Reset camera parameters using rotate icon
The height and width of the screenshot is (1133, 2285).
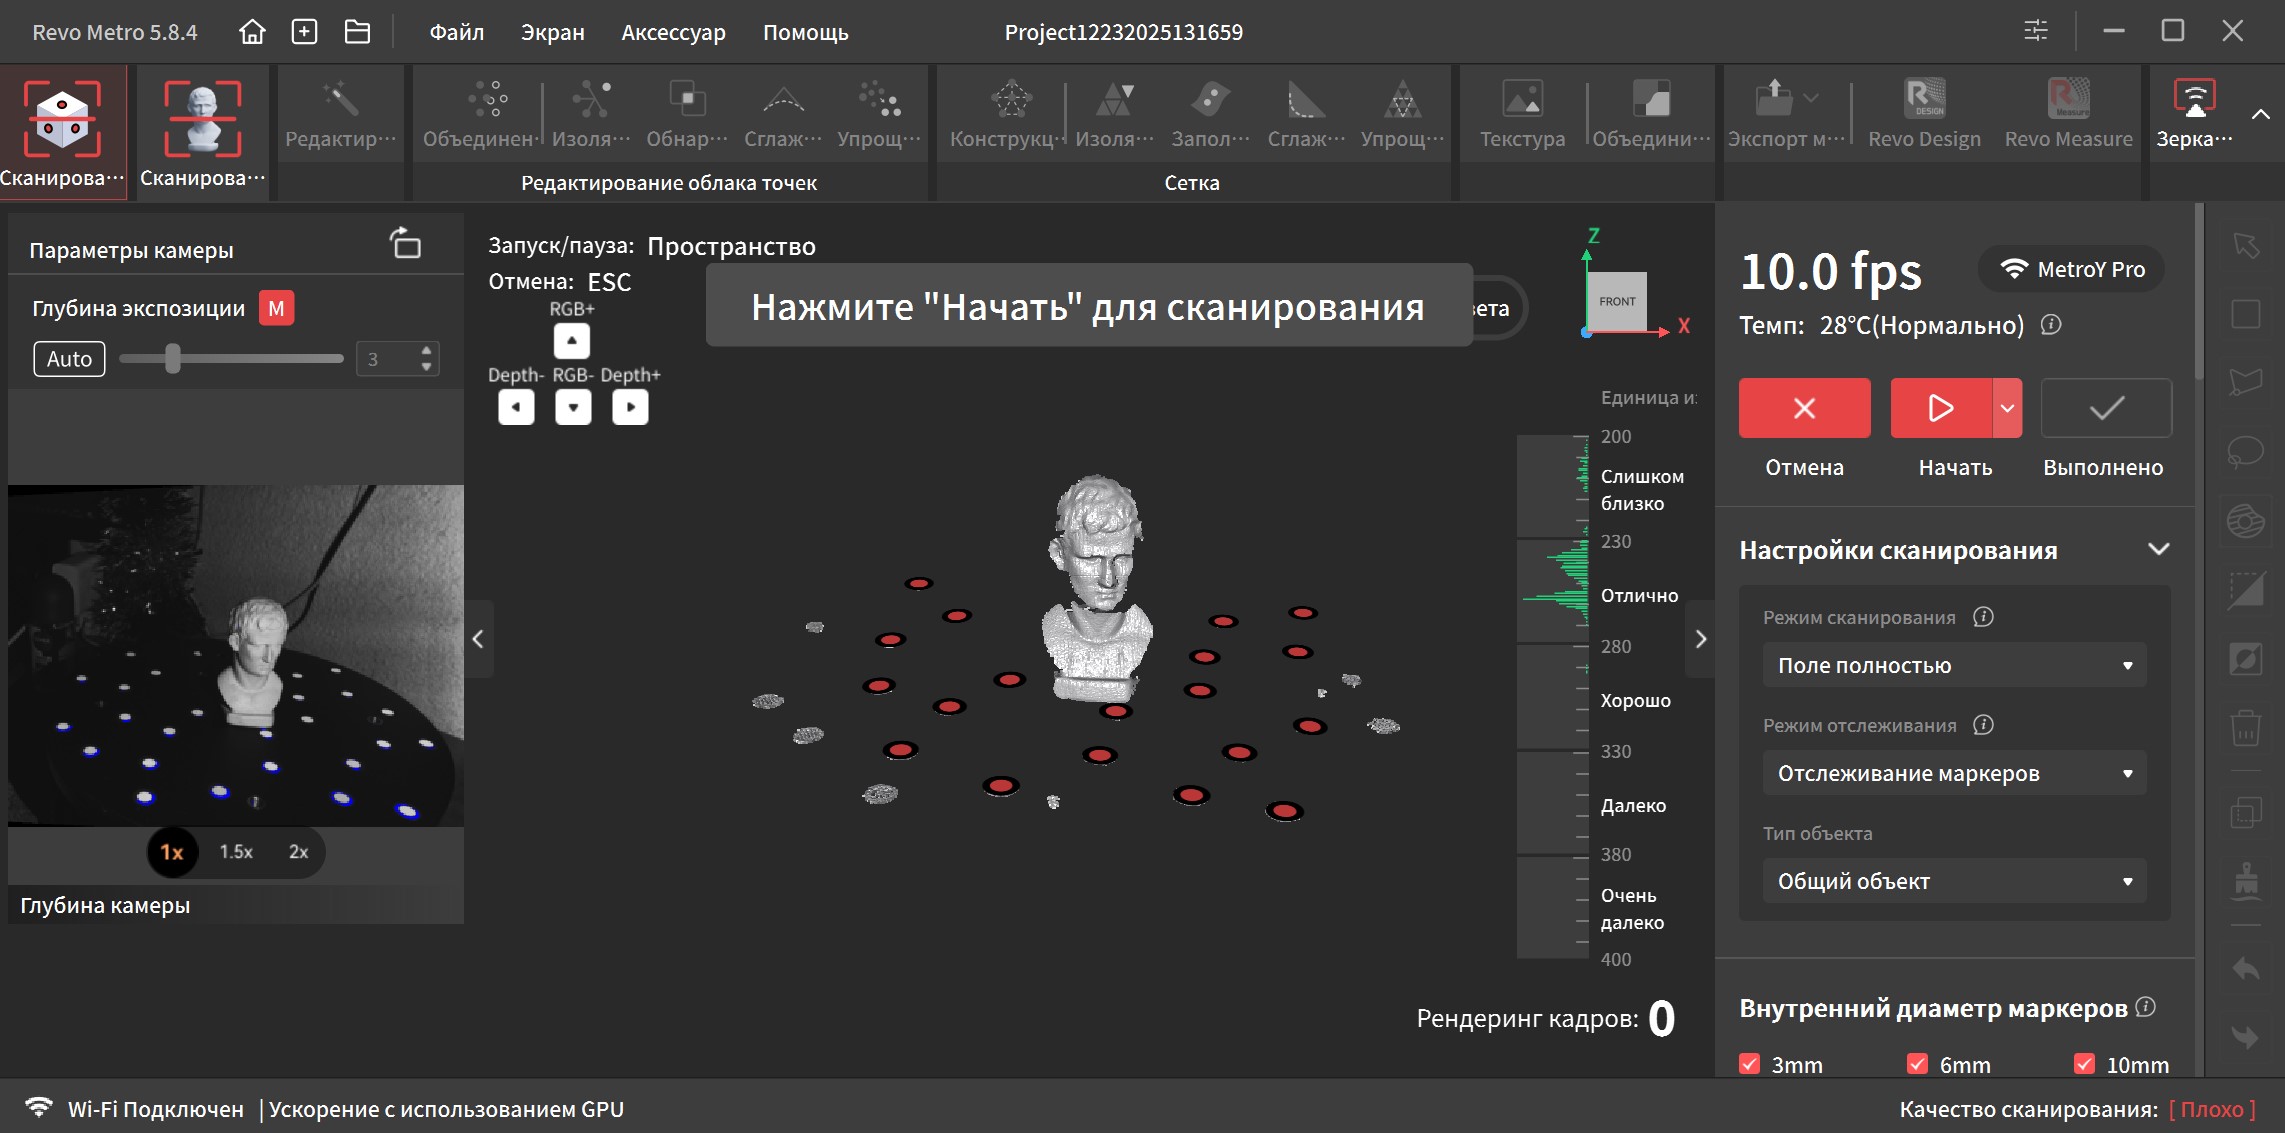405,243
